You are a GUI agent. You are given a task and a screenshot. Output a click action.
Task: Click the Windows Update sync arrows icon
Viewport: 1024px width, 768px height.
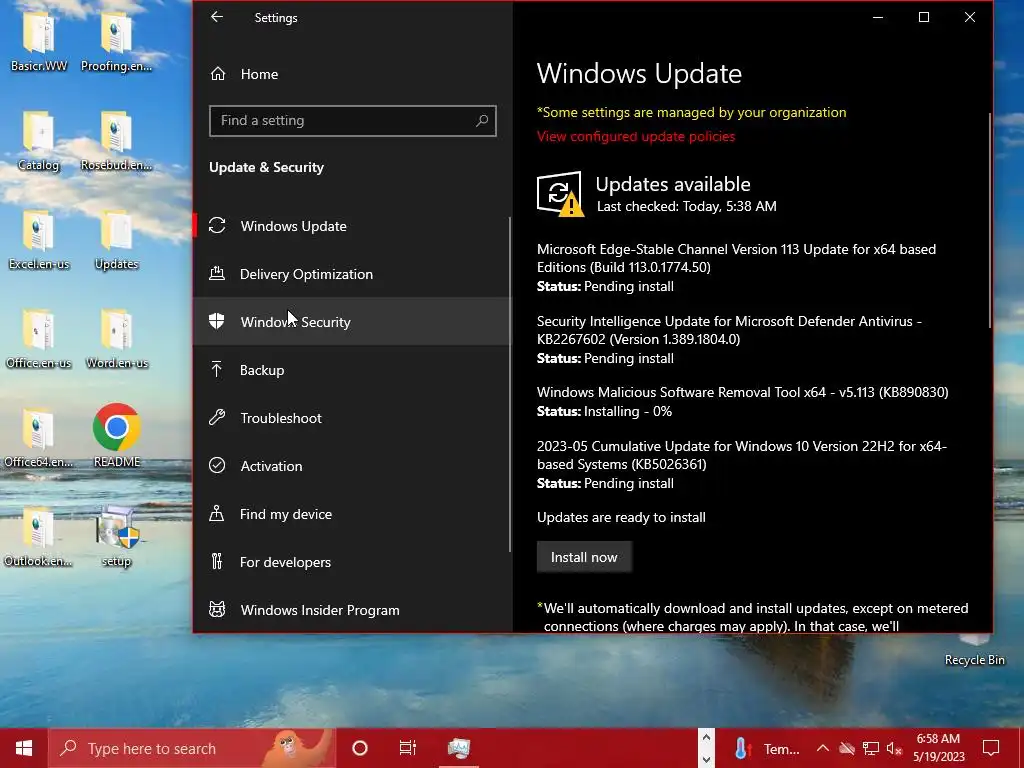pos(217,225)
